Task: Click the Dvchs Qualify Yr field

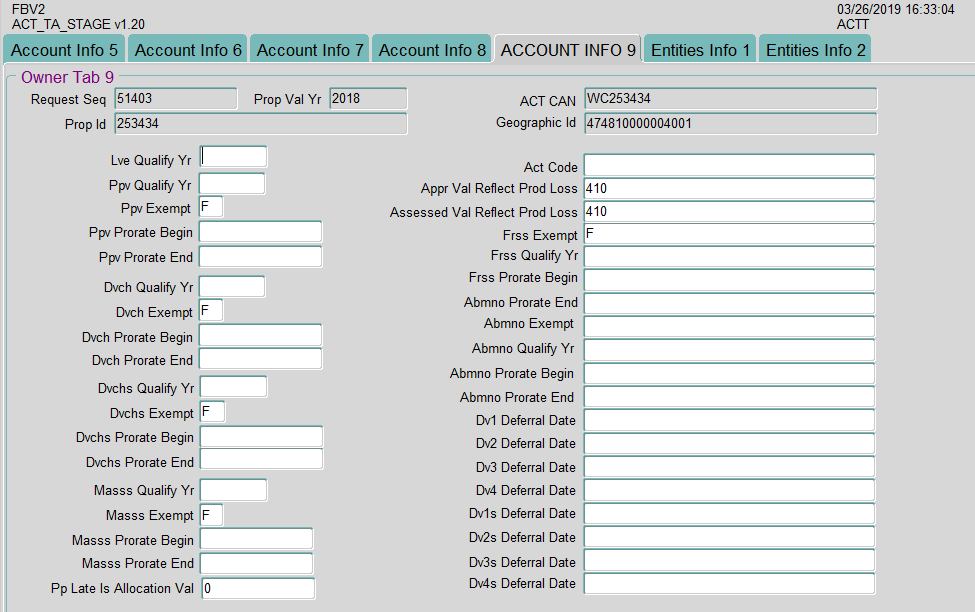Action: 234,387
